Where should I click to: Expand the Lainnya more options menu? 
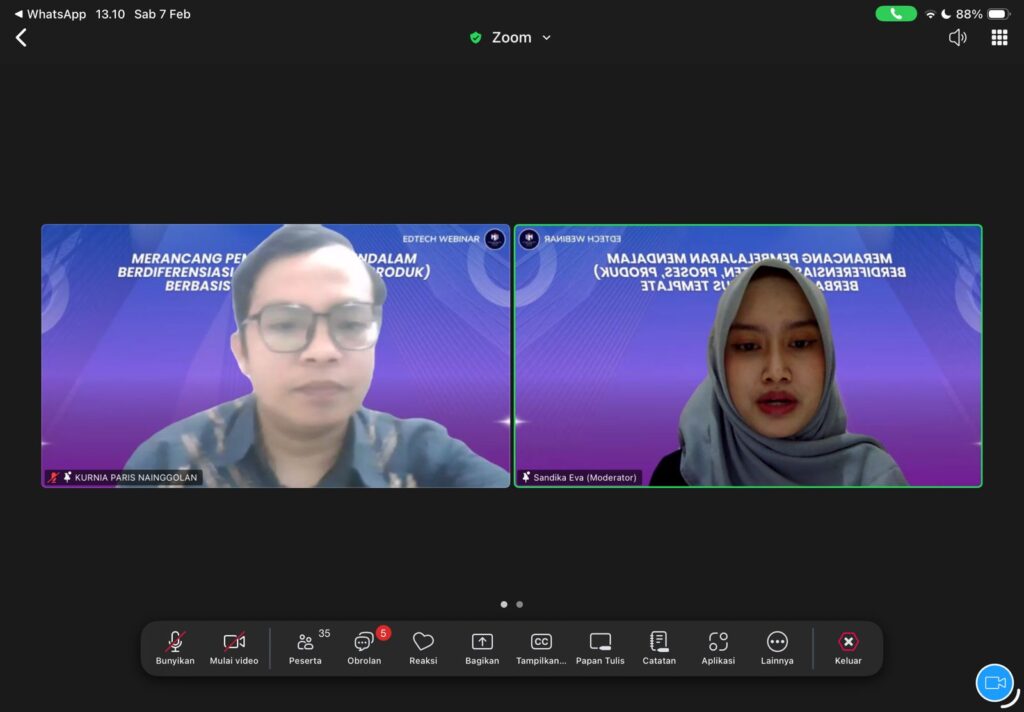777,647
